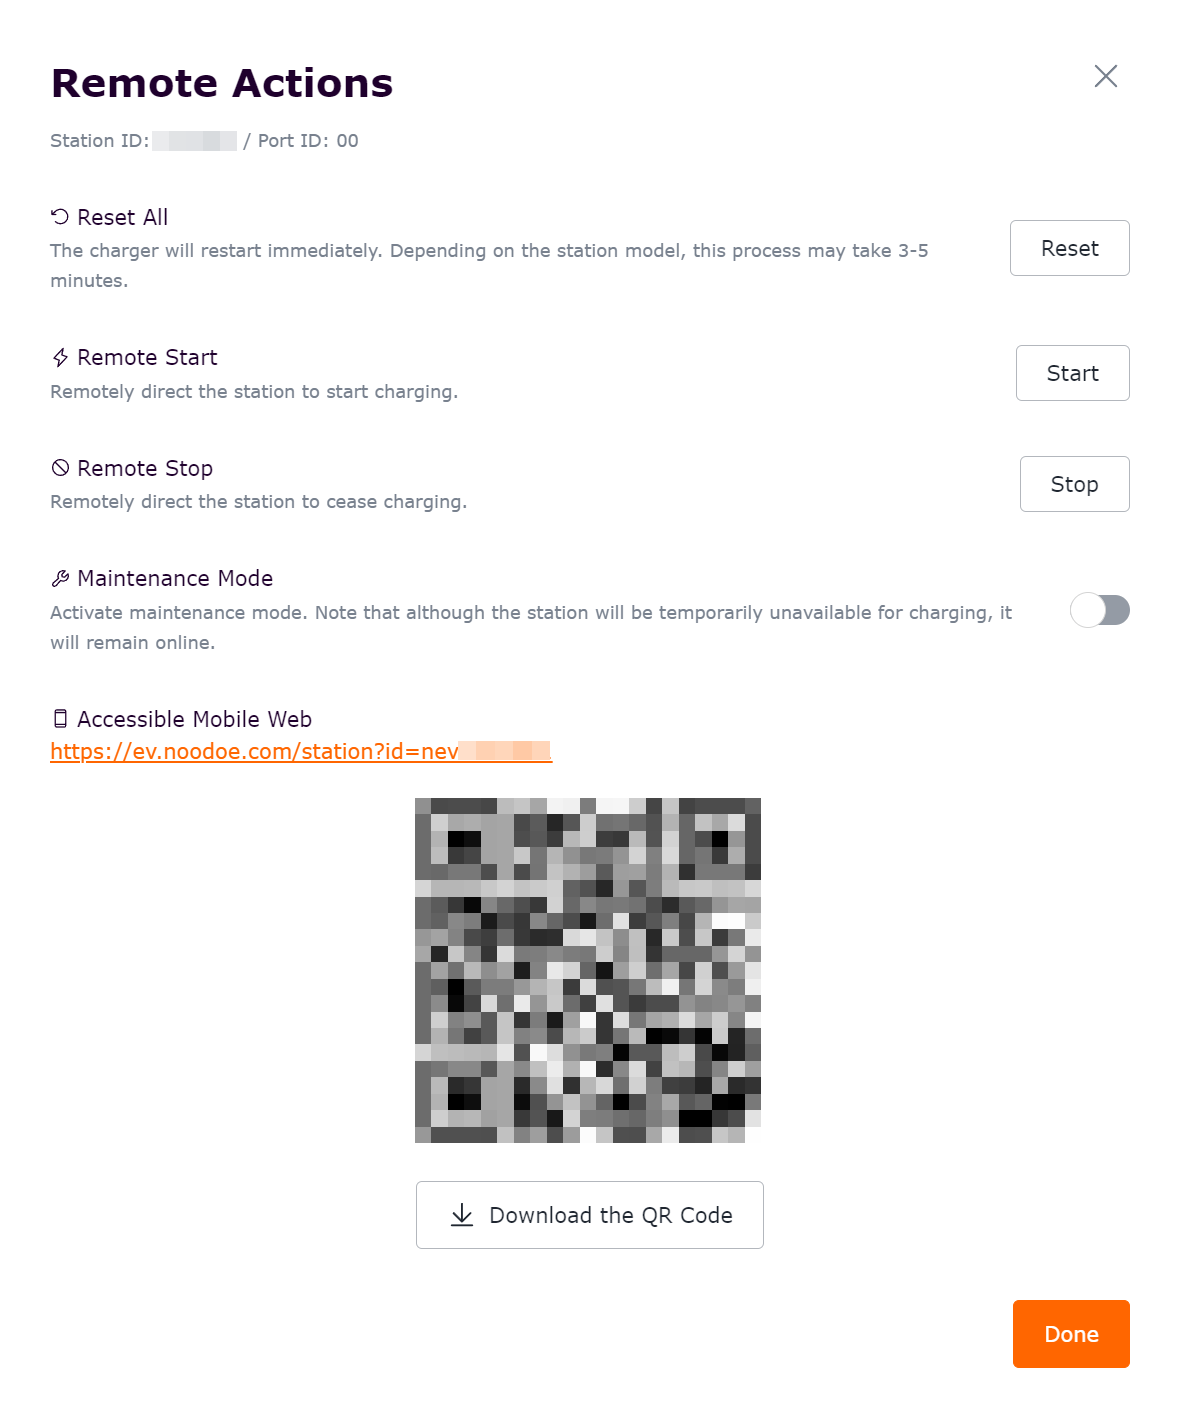This screenshot has height=1418, width=1184.
Task: Click the Accessible Mobile Web phone icon
Action: point(60,719)
